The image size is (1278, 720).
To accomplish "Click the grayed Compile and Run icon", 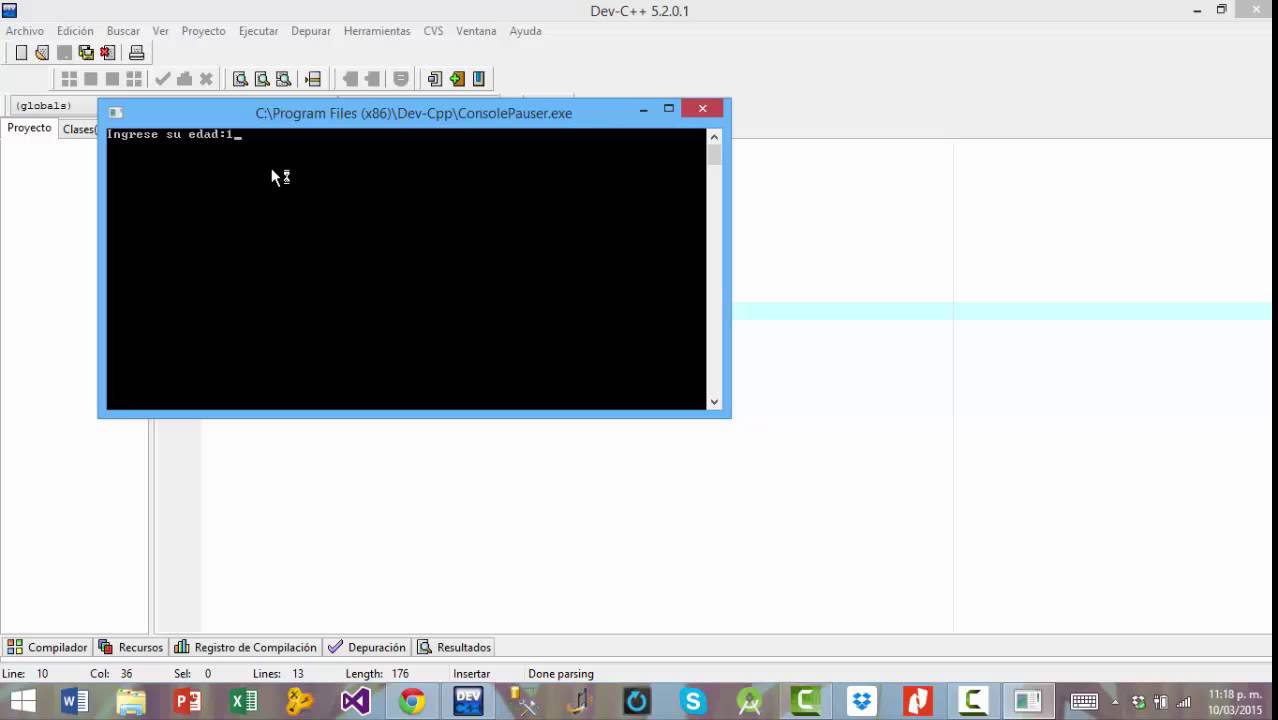I will click(x=112, y=79).
